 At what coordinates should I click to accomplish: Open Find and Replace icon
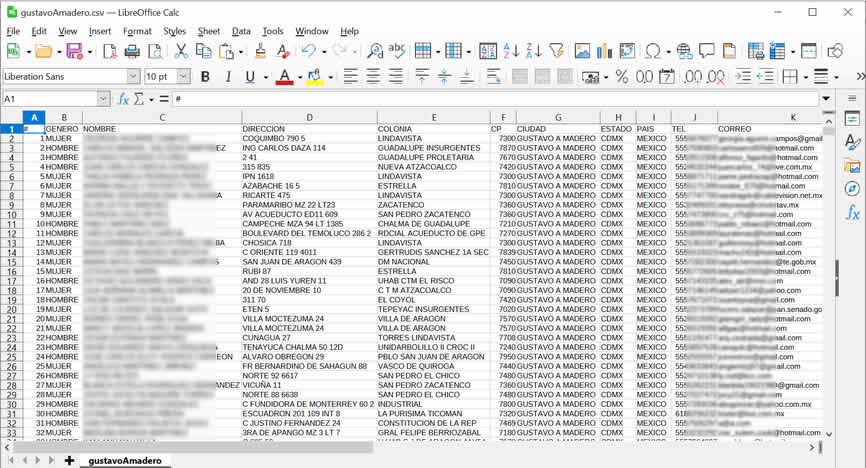[375, 51]
